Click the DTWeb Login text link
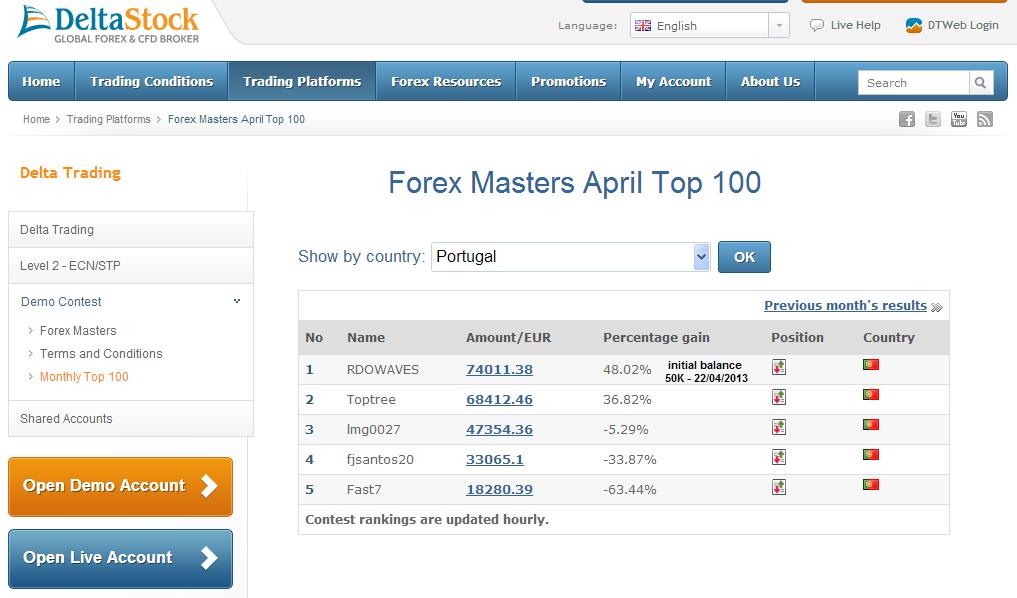 click(963, 25)
